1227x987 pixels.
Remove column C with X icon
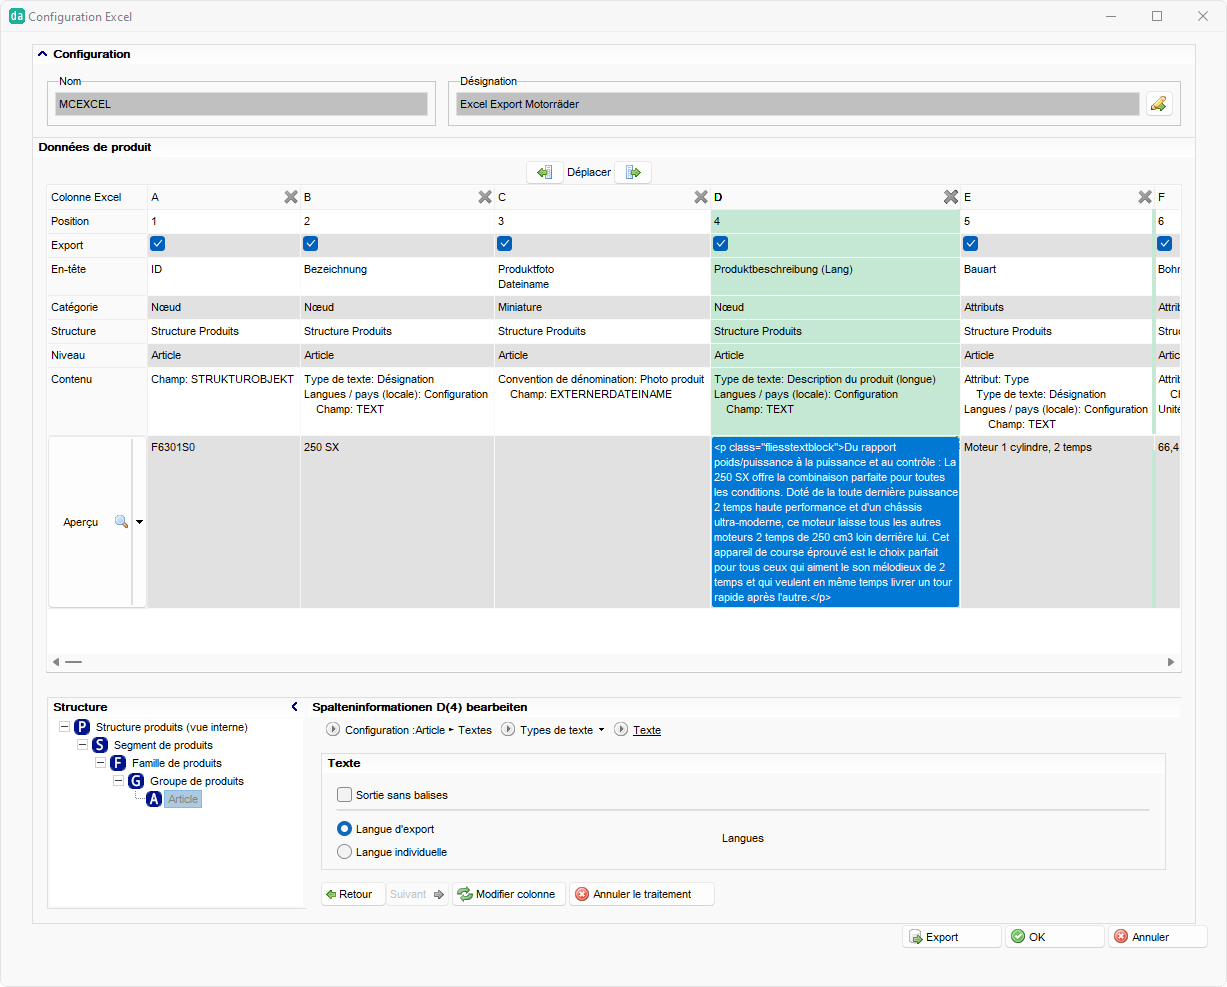tap(701, 197)
